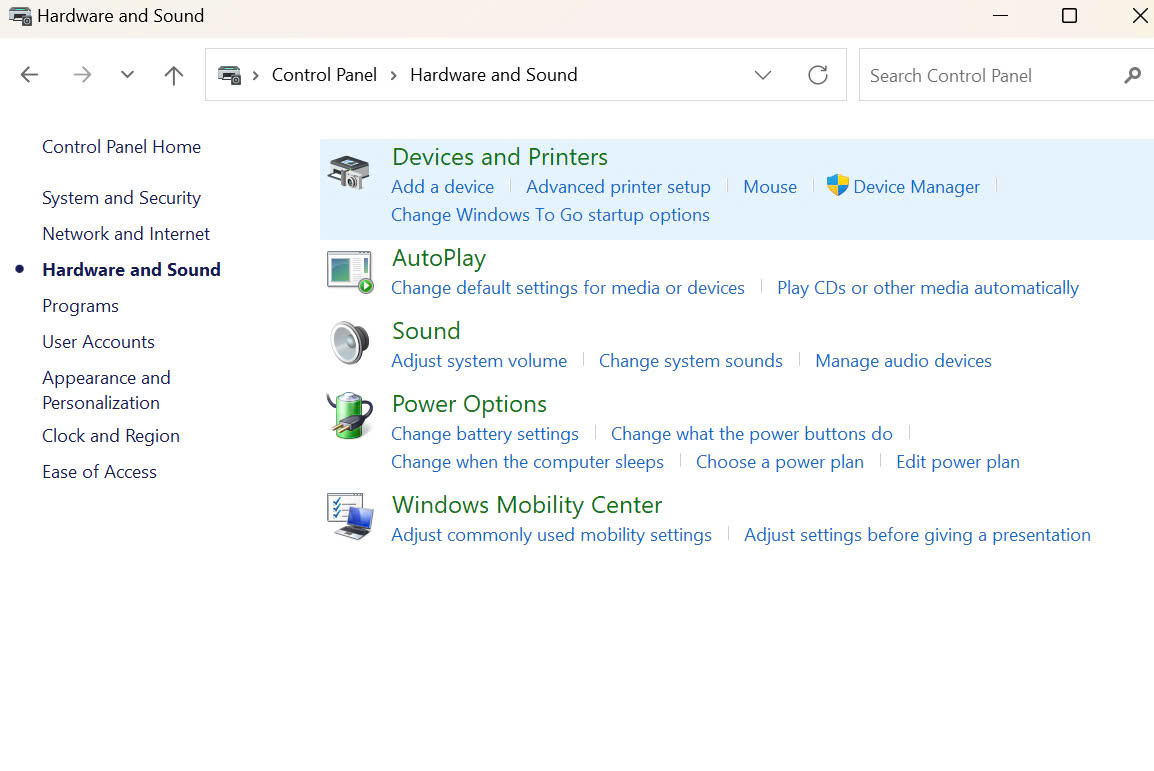Viewport: 1154px width, 771px height.
Task: Open Mouse settings link
Action: pyautogui.click(x=770, y=187)
